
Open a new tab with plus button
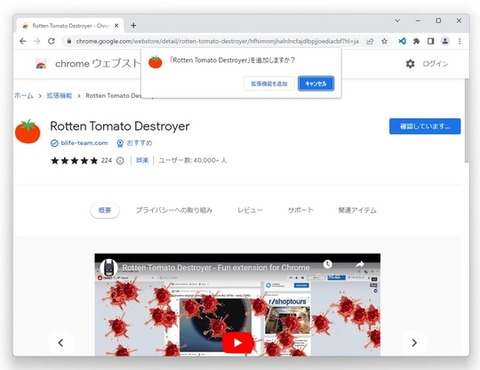coord(133,25)
